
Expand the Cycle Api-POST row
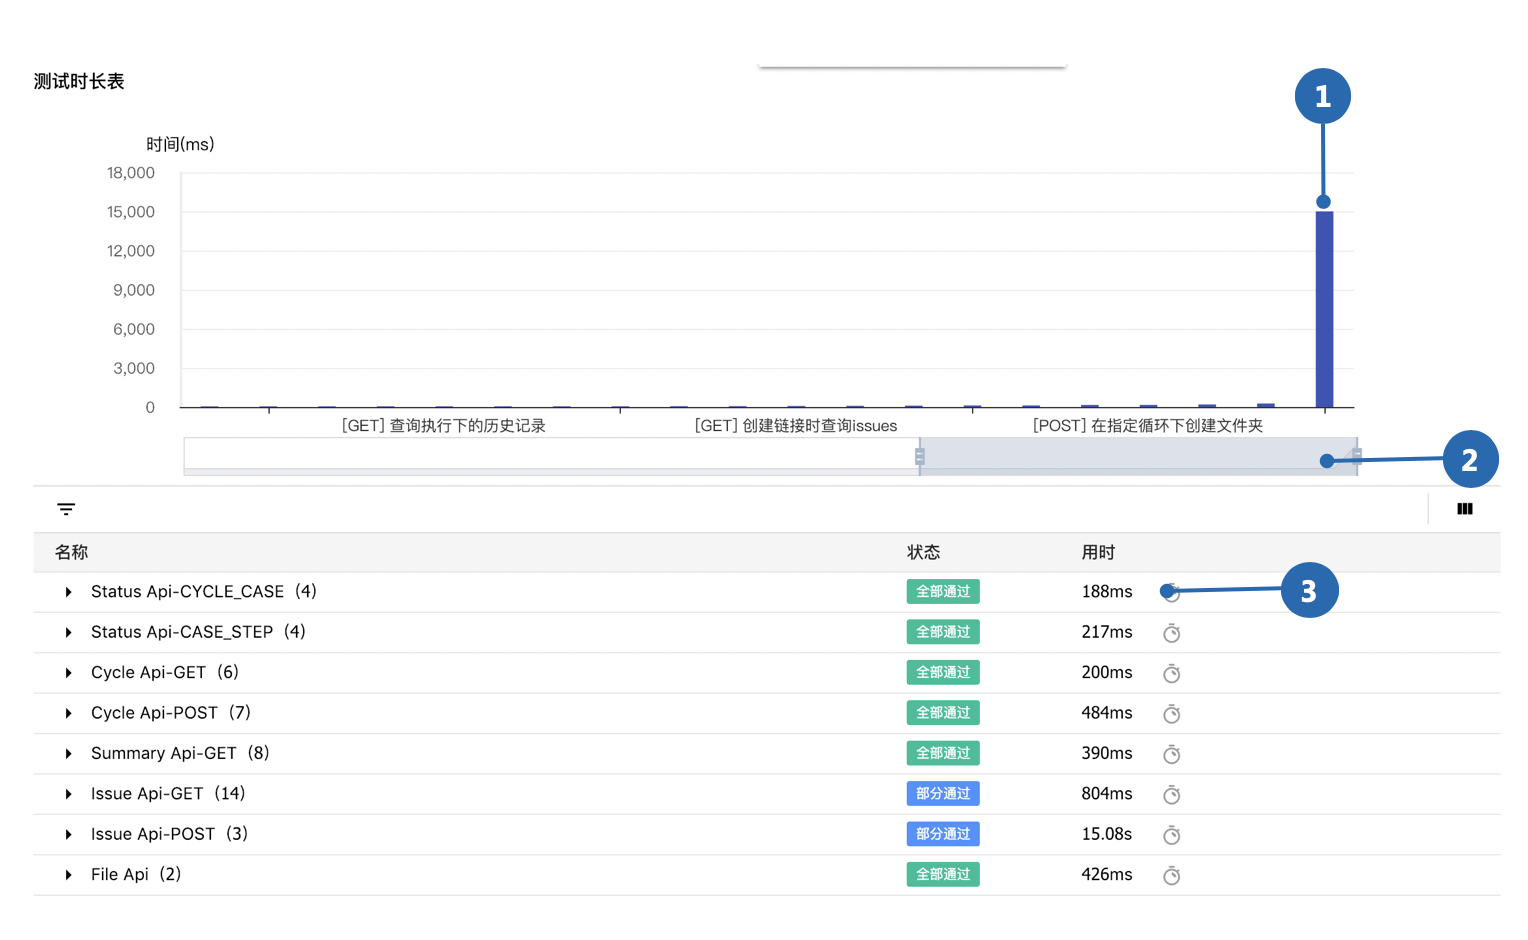click(x=68, y=713)
